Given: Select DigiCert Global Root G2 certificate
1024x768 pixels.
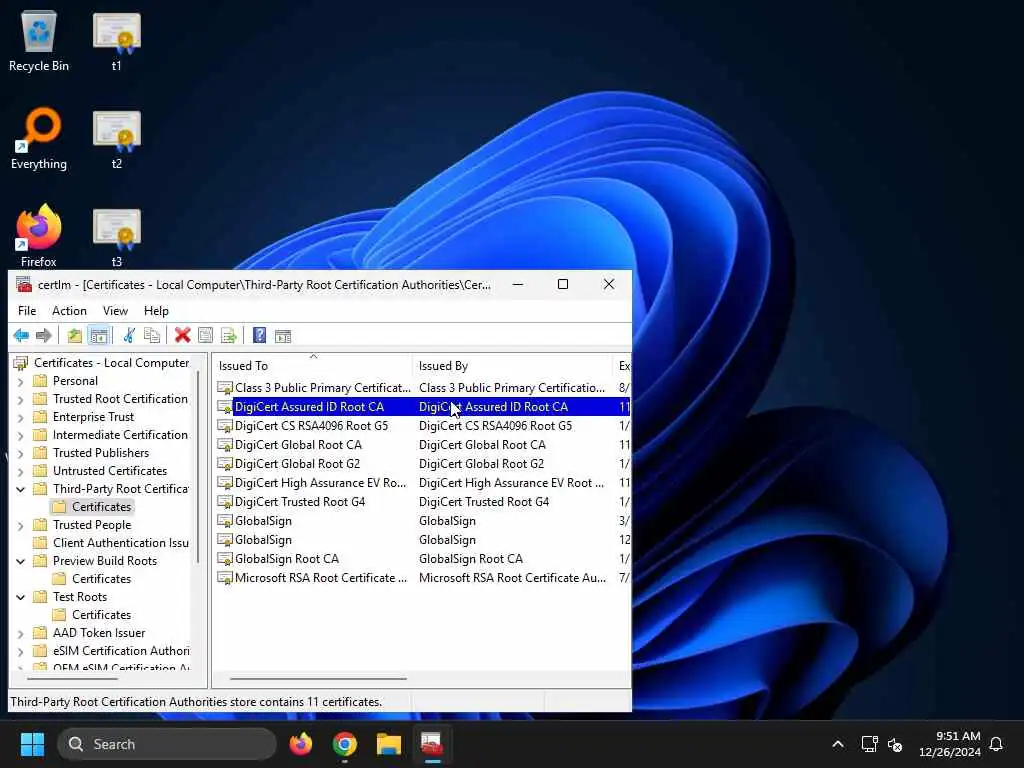Looking at the screenshot, I should (423, 464).
